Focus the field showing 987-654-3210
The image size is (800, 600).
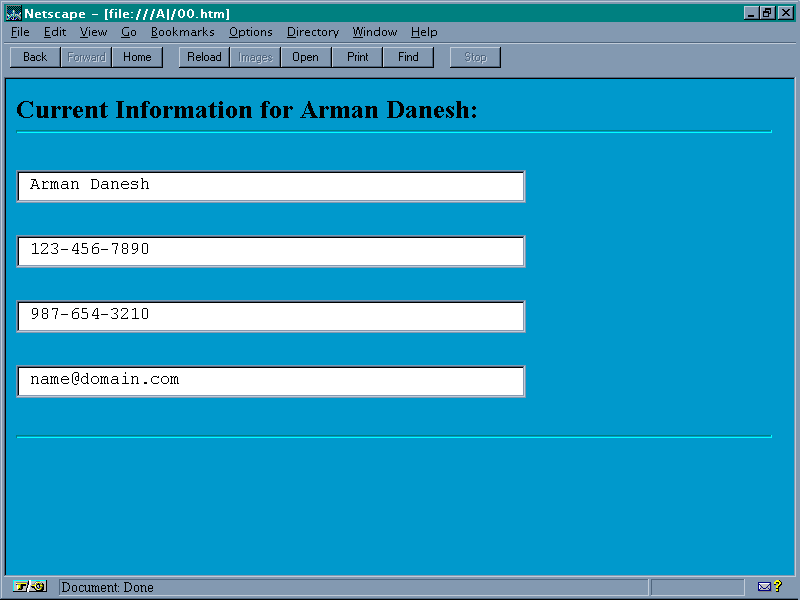(x=270, y=316)
